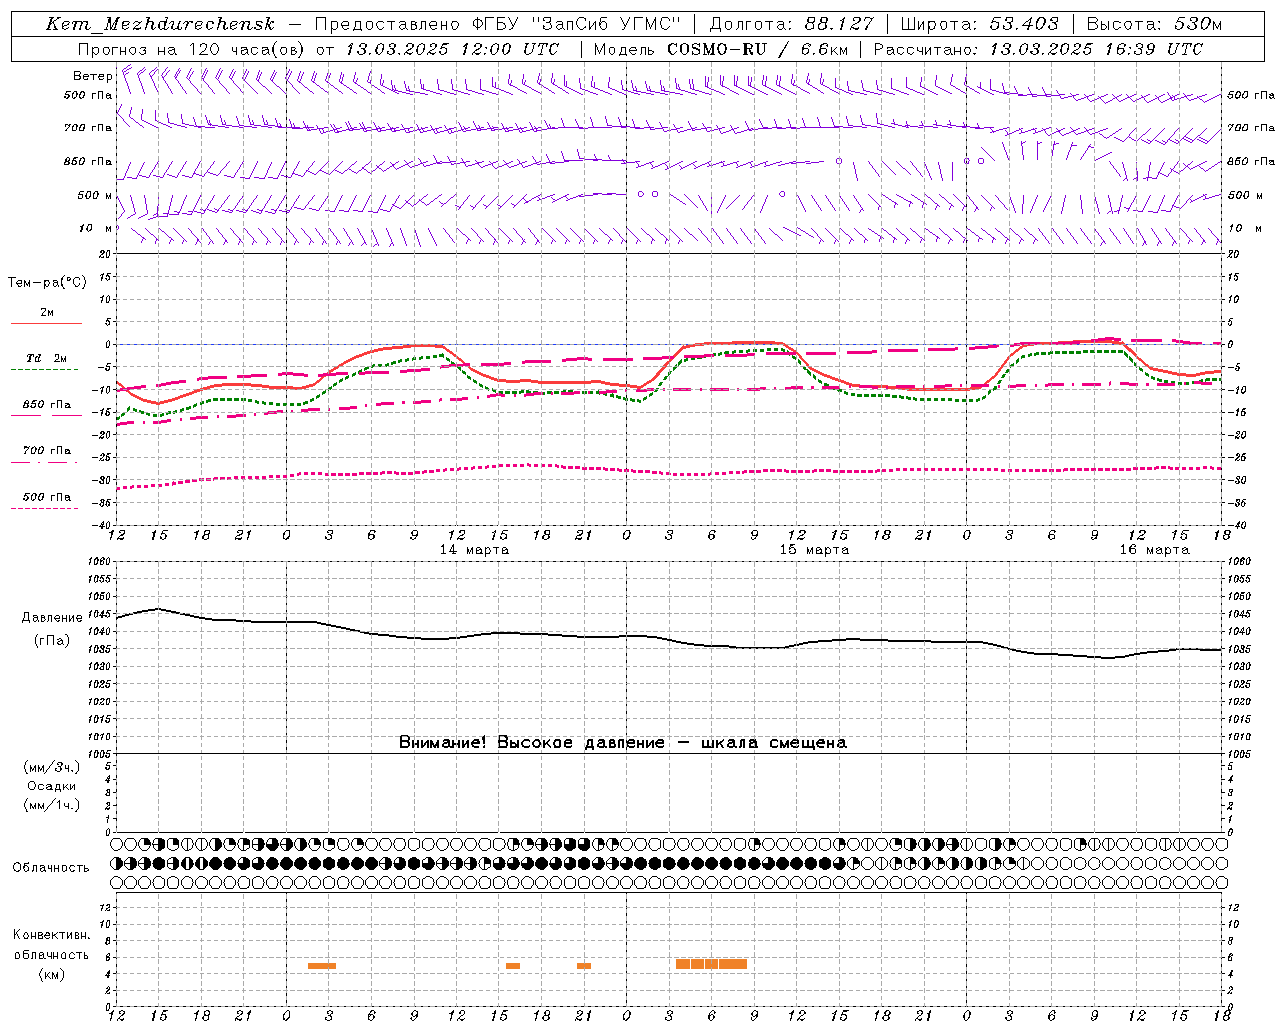1280x1024 pixels.
Task: Select the 10 м wind level label at left
Action: 96,229
